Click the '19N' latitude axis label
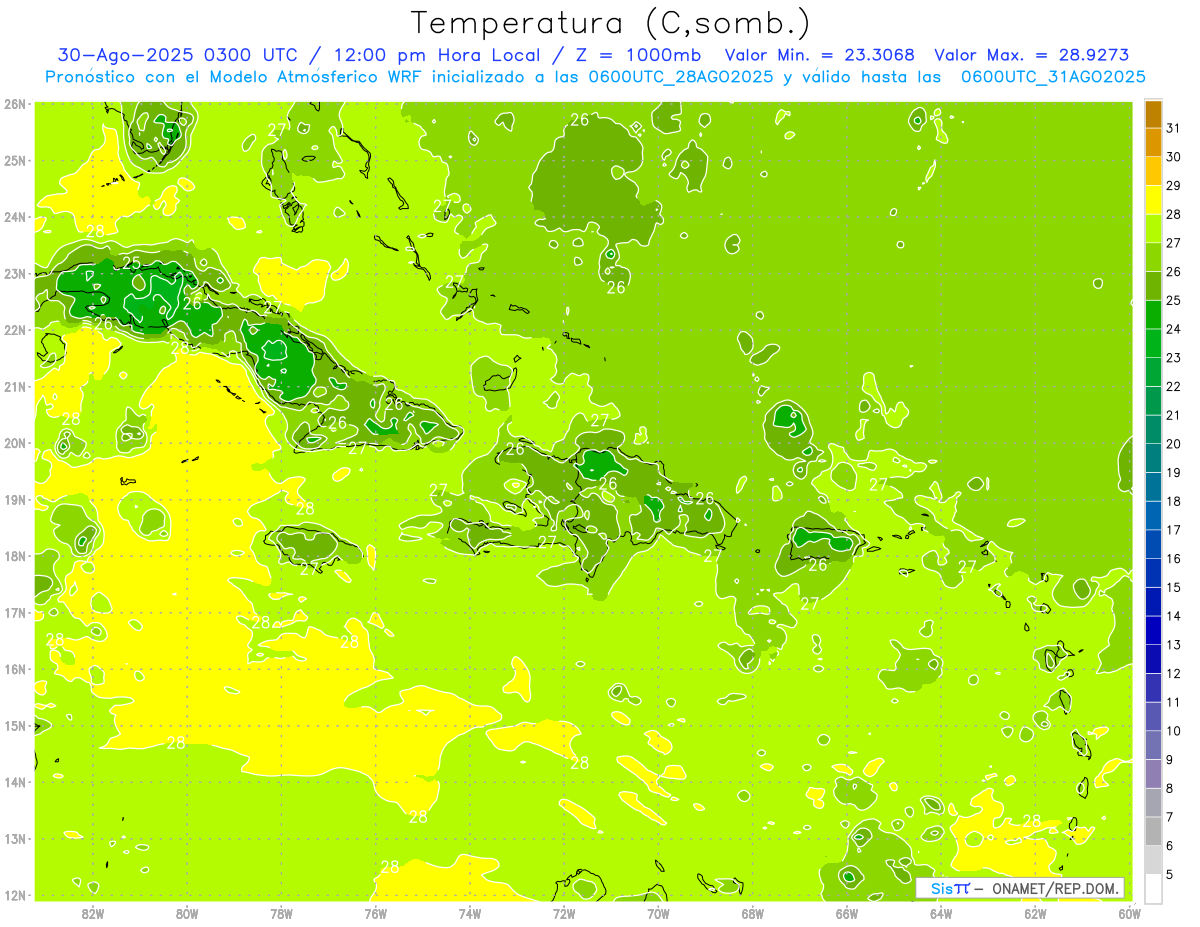Screen dimensions: 1200x927 click(15, 499)
